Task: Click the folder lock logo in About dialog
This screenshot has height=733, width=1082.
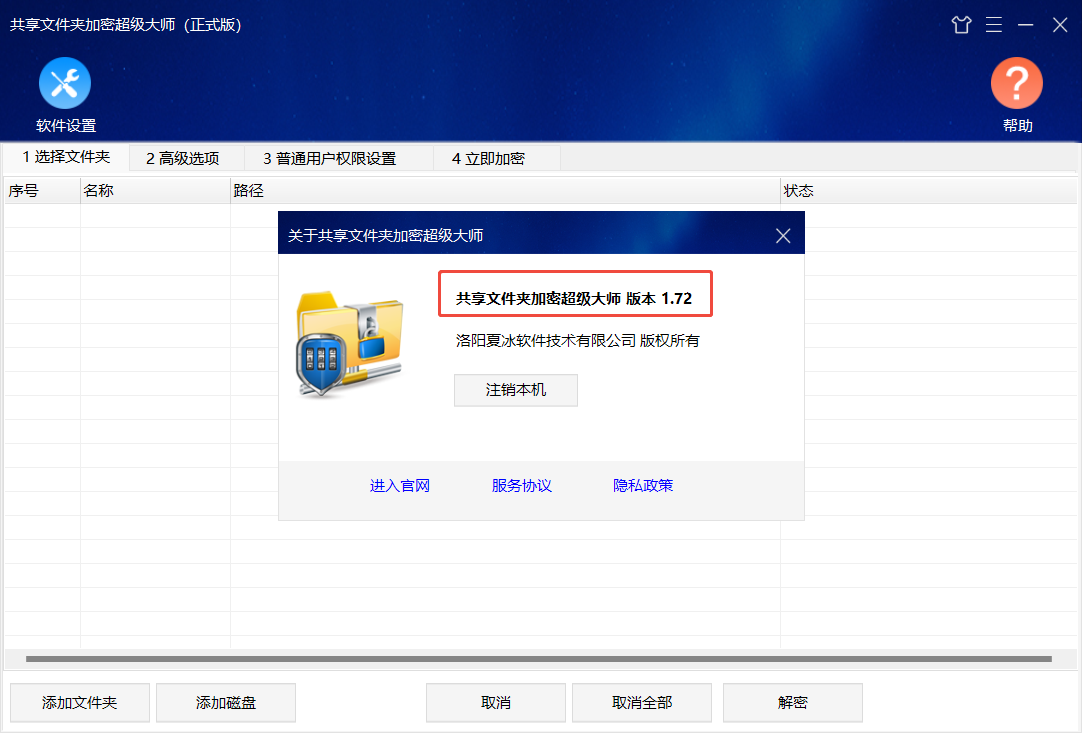Action: pyautogui.click(x=350, y=343)
